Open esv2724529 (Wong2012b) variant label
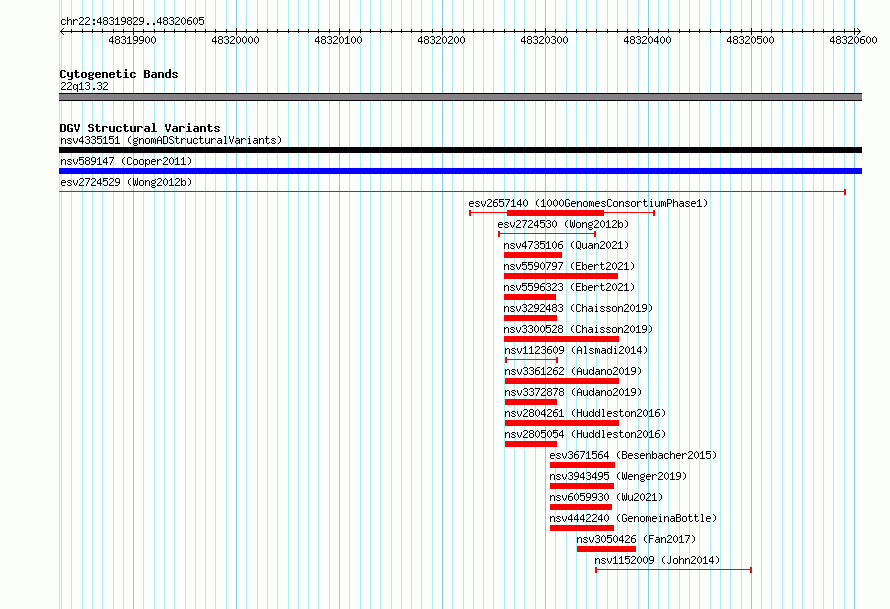Image resolution: width=890 pixels, height=609 pixels. (x=126, y=182)
